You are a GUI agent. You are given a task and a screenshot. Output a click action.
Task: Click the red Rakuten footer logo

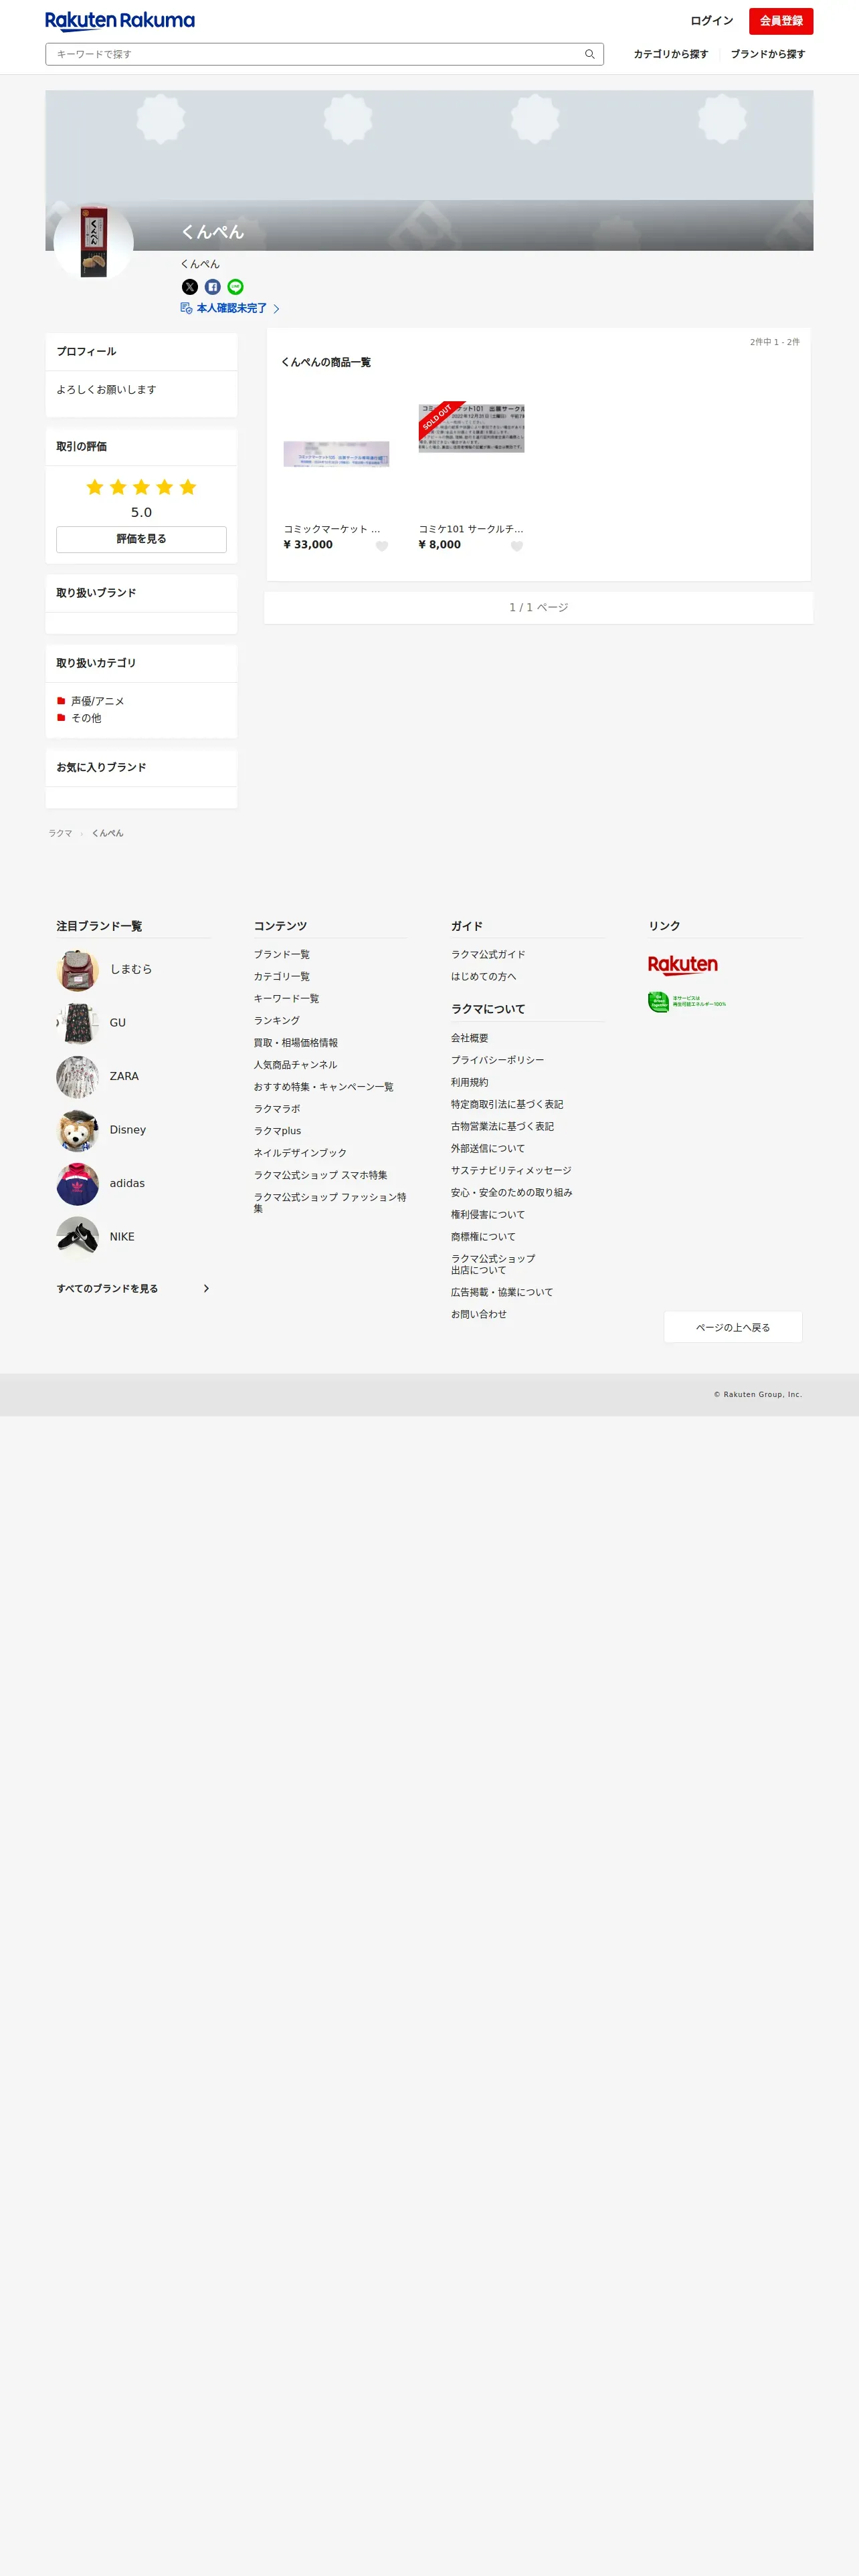(x=683, y=965)
